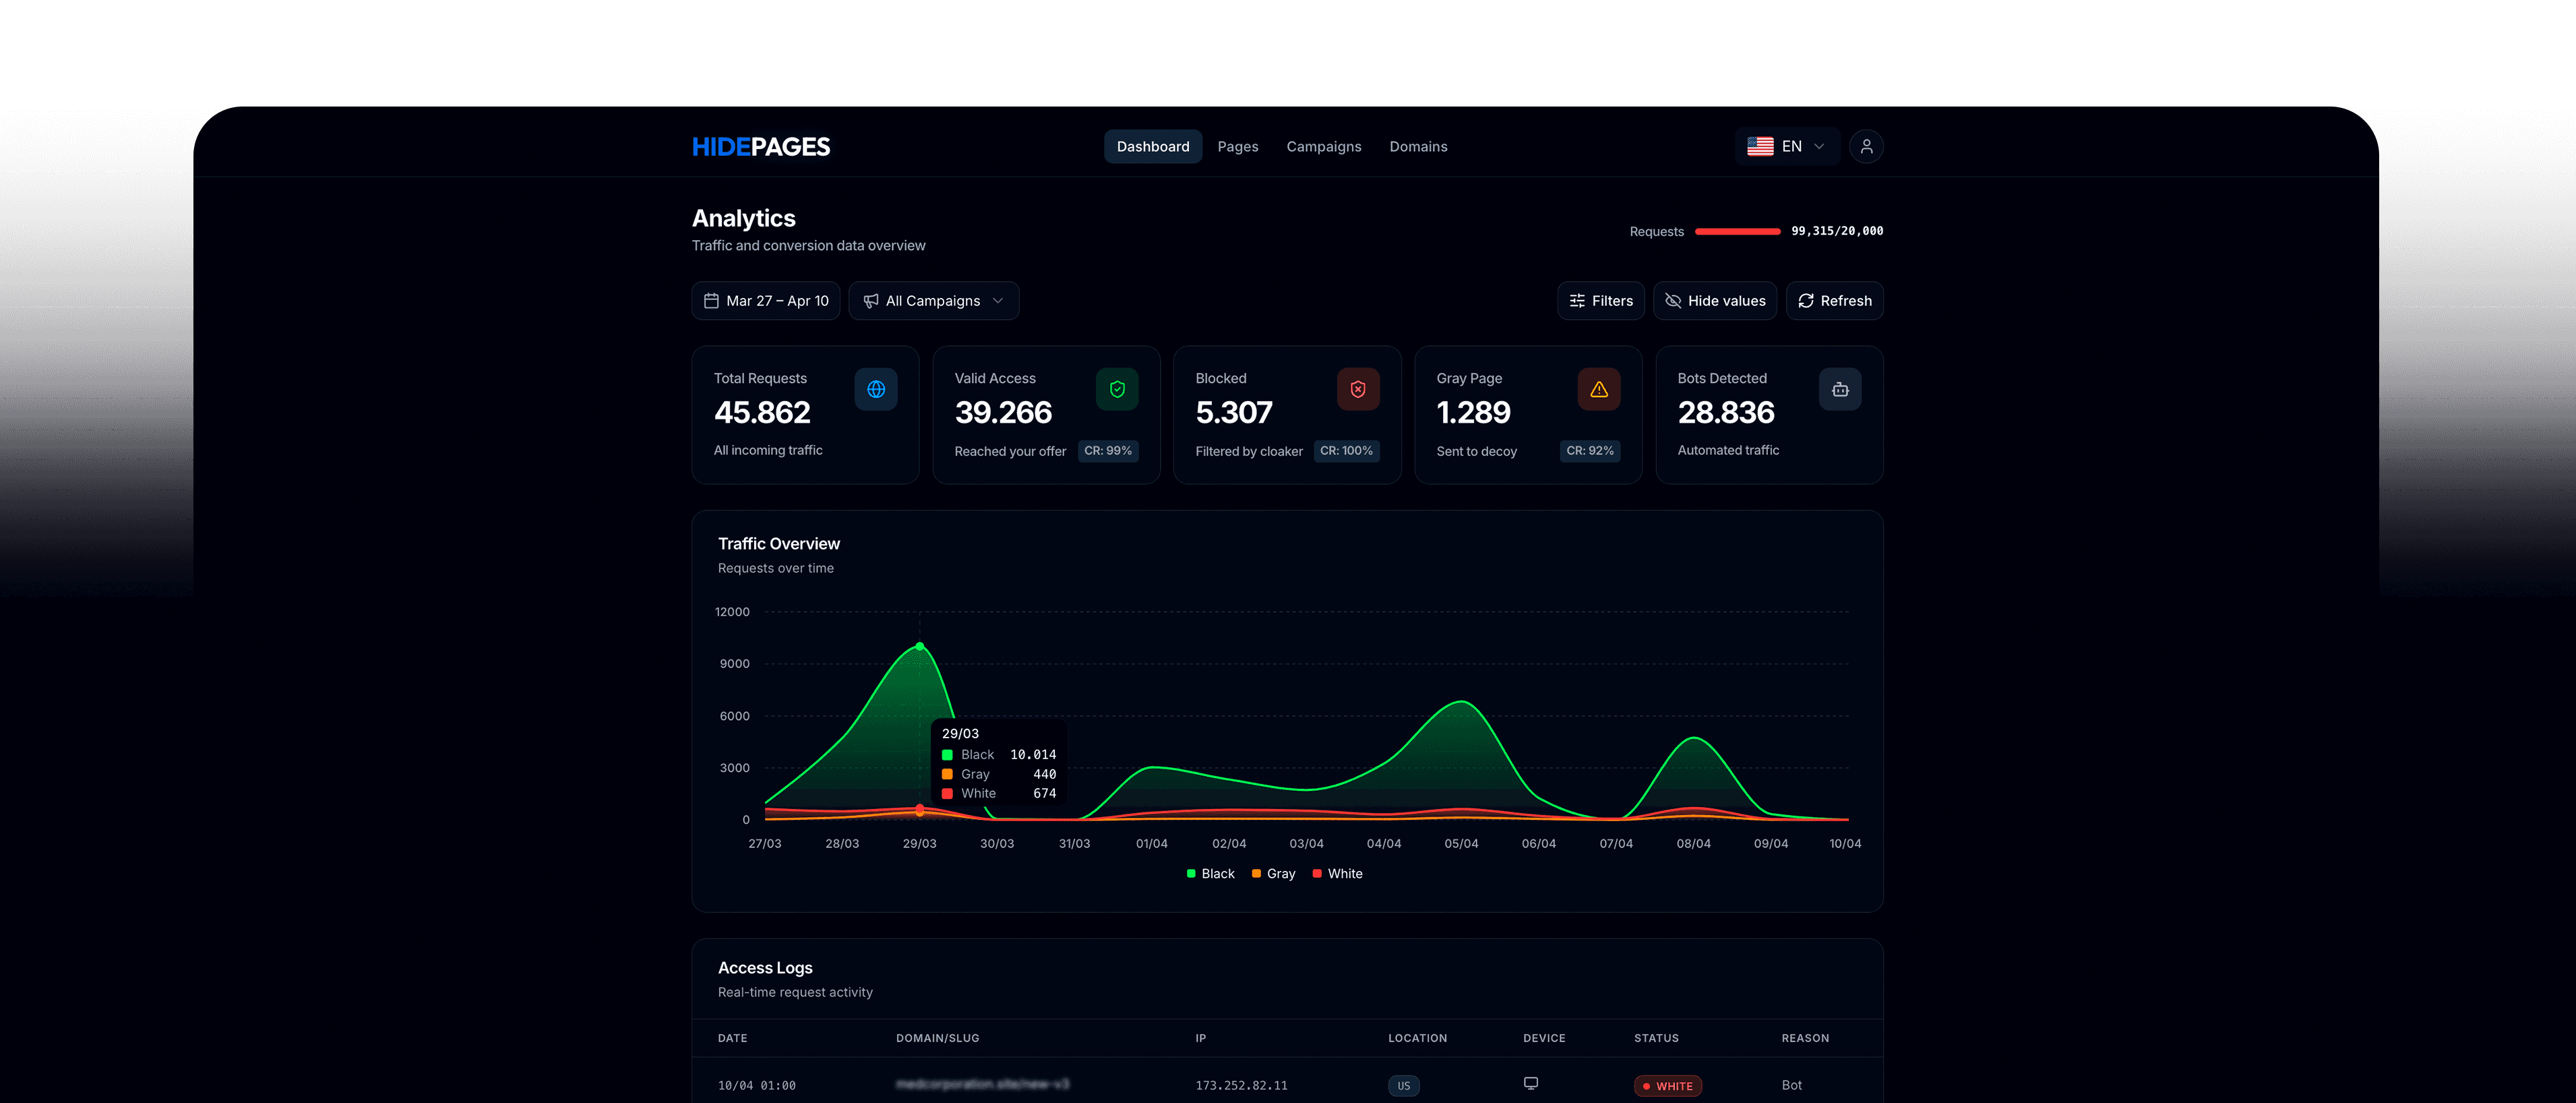
Task: Toggle the Black series in the chart legend
Action: pos(1211,873)
